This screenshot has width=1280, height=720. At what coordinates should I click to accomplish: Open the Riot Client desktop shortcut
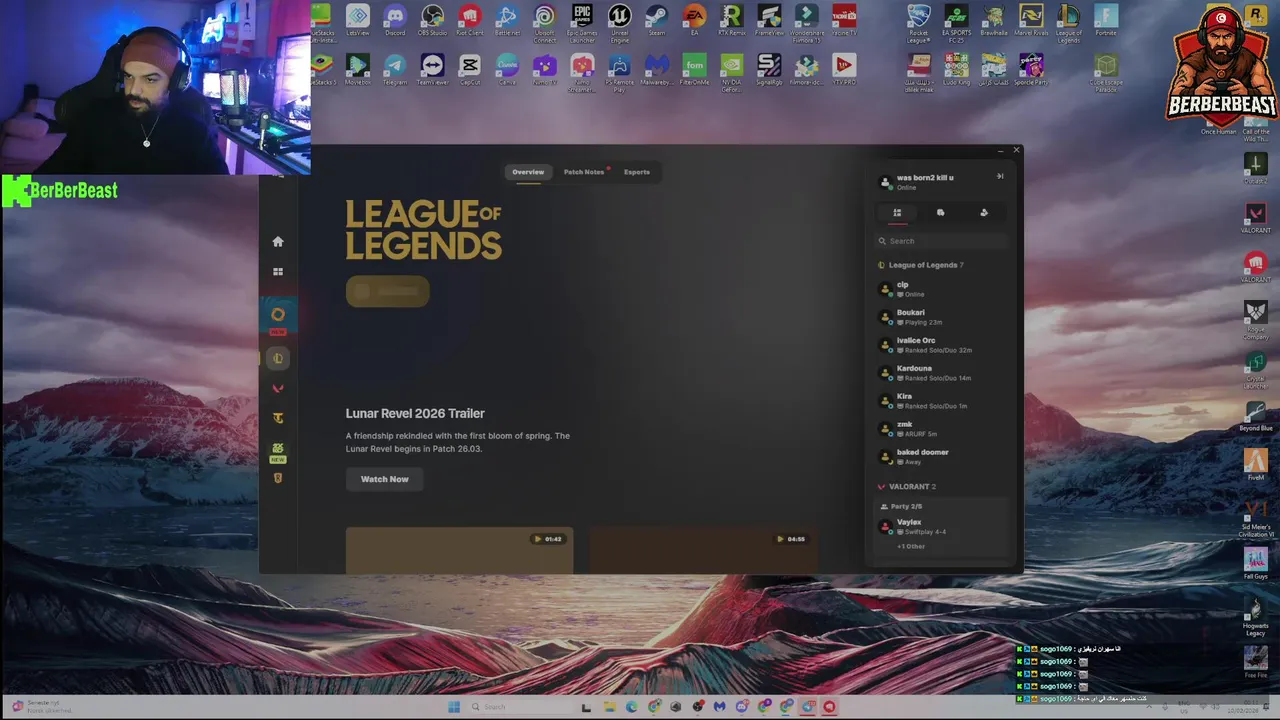tap(469, 20)
